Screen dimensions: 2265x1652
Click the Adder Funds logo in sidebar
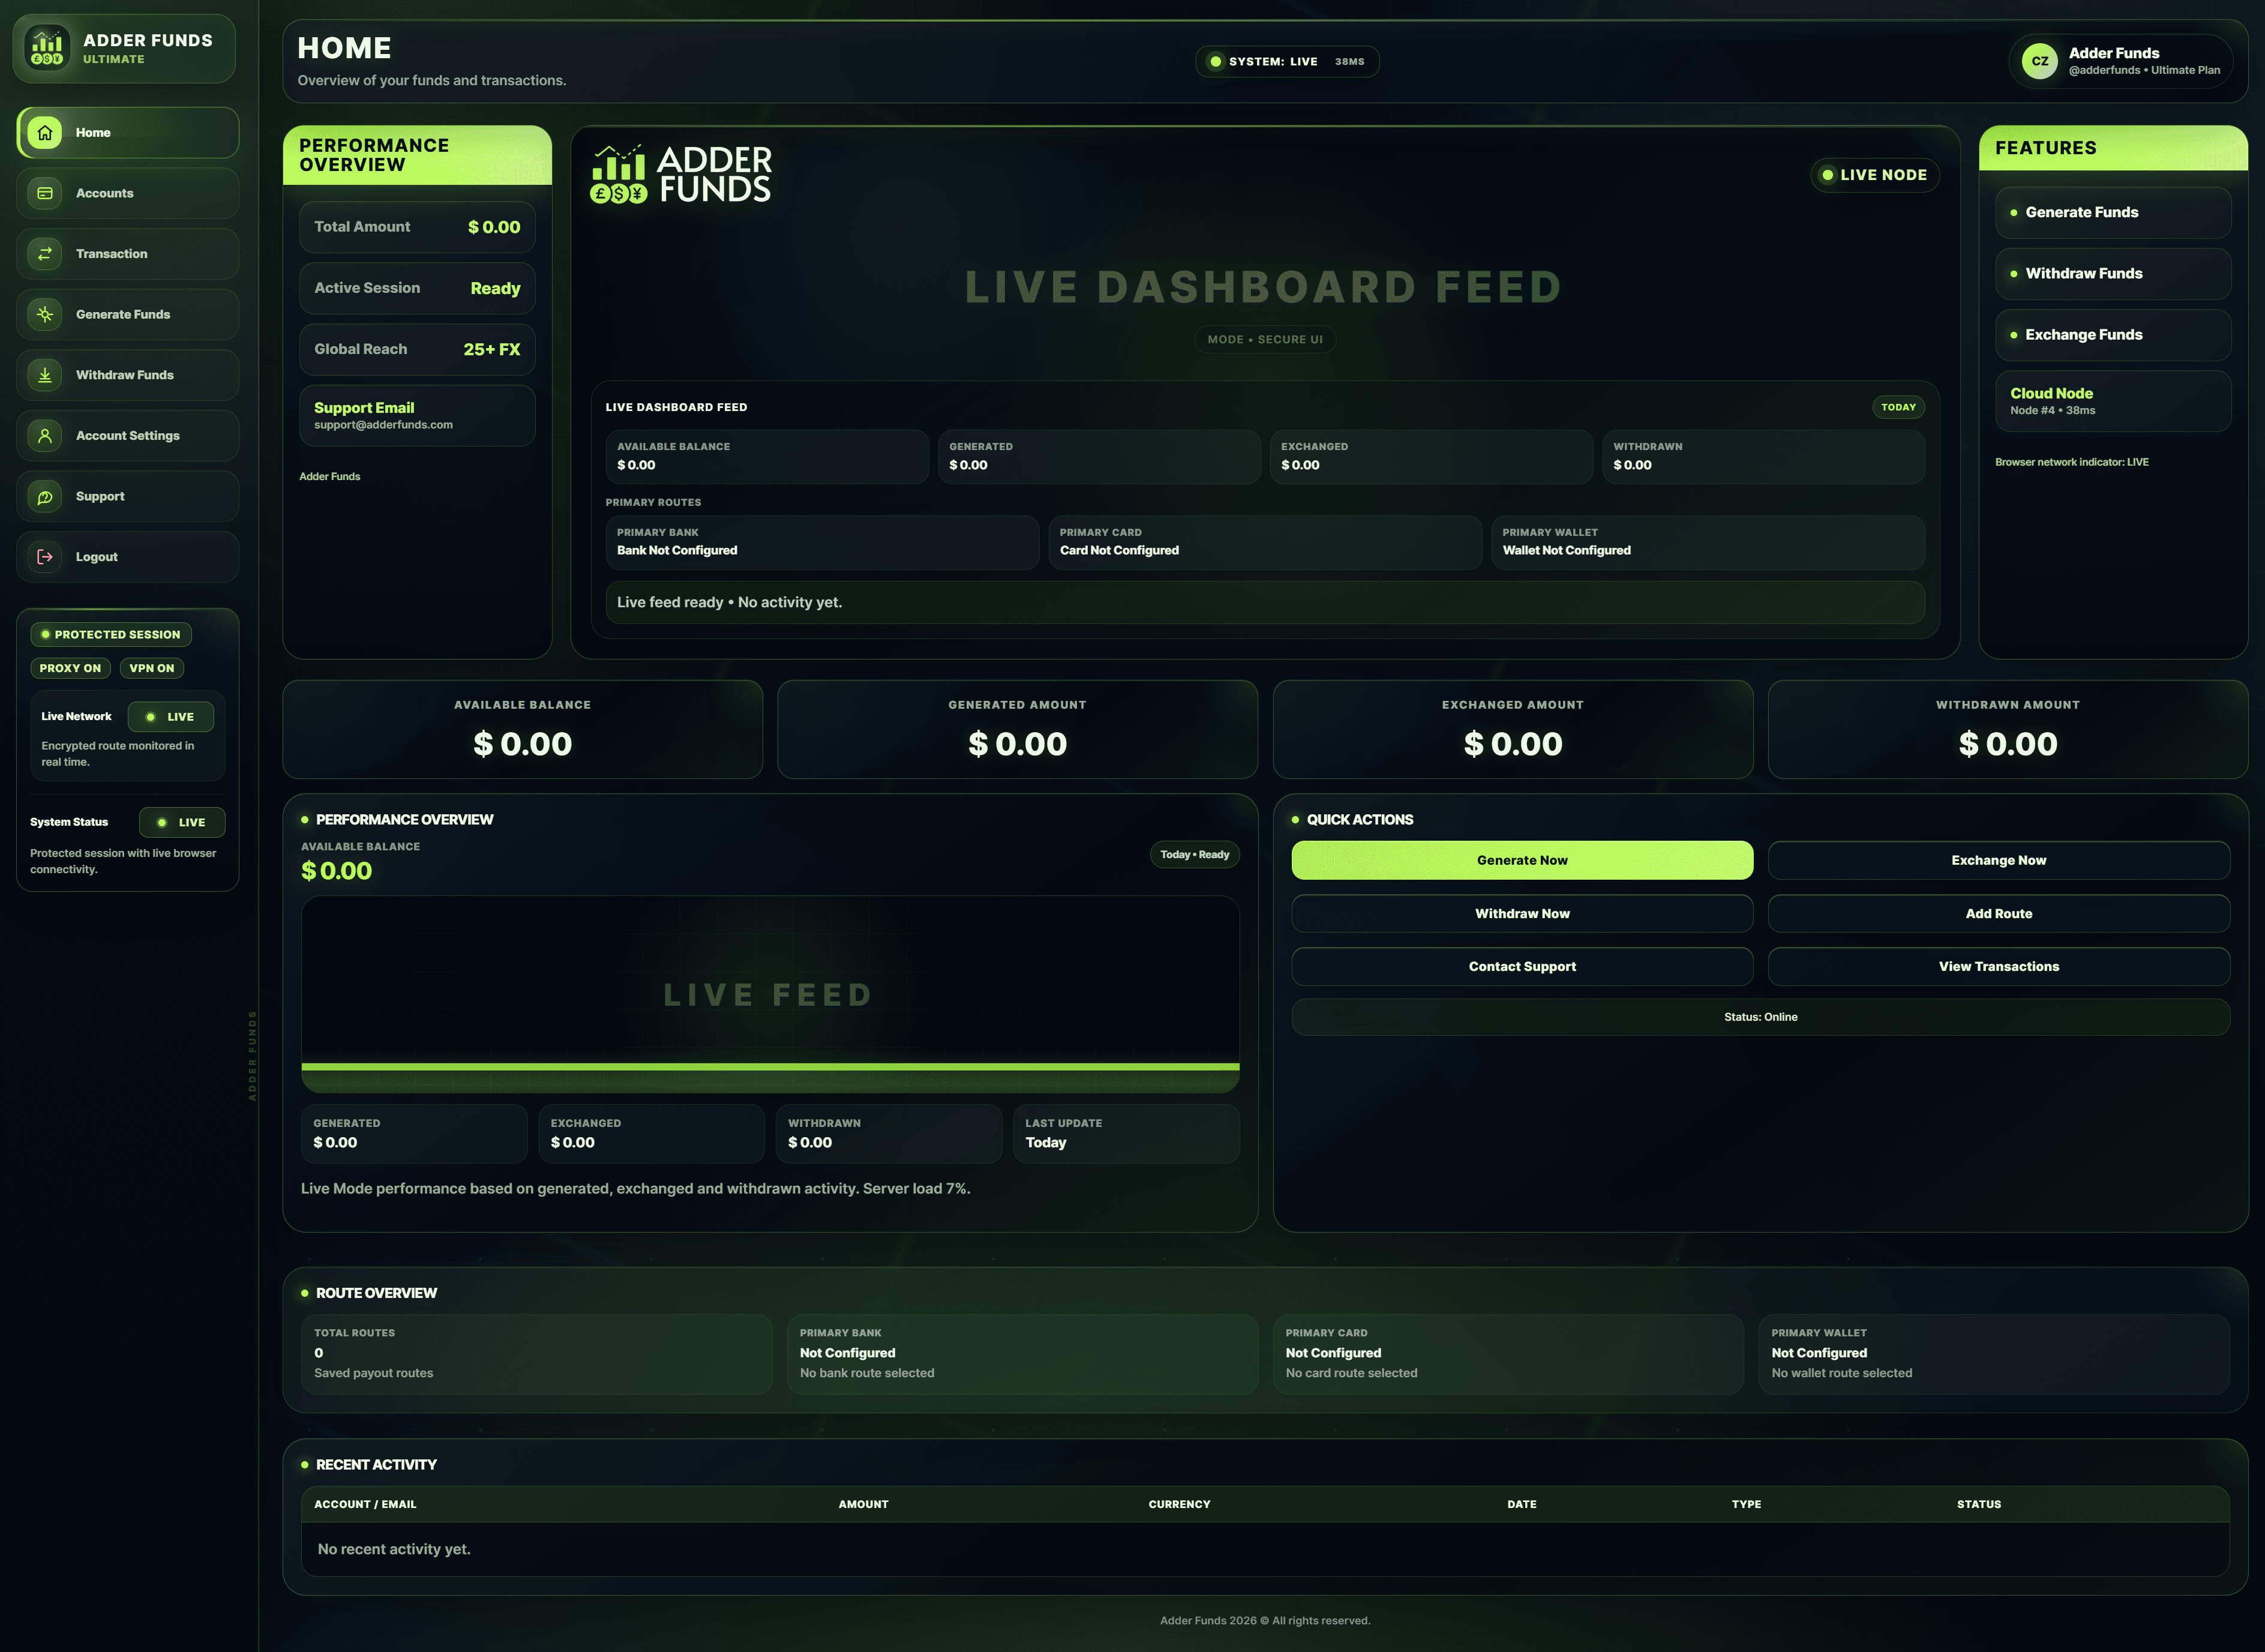(x=47, y=48)
